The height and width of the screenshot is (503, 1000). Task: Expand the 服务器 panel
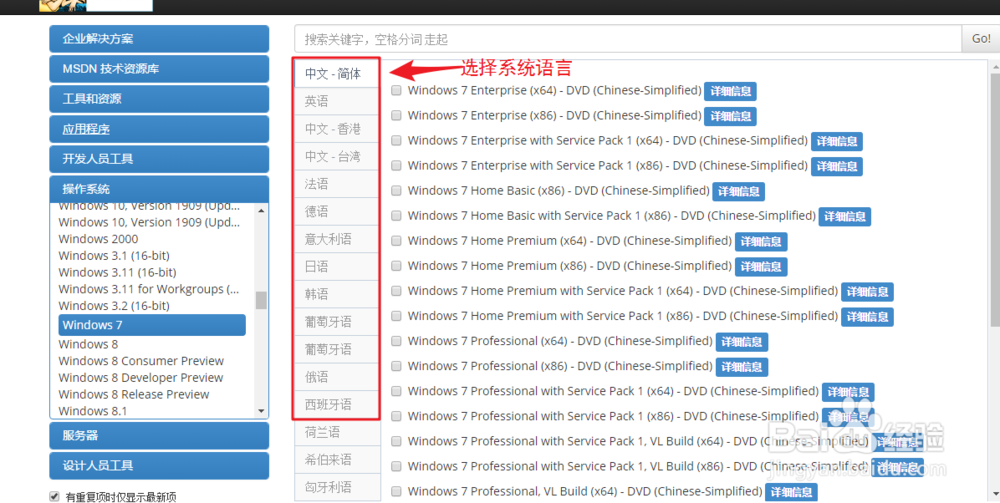coord(159,435)
